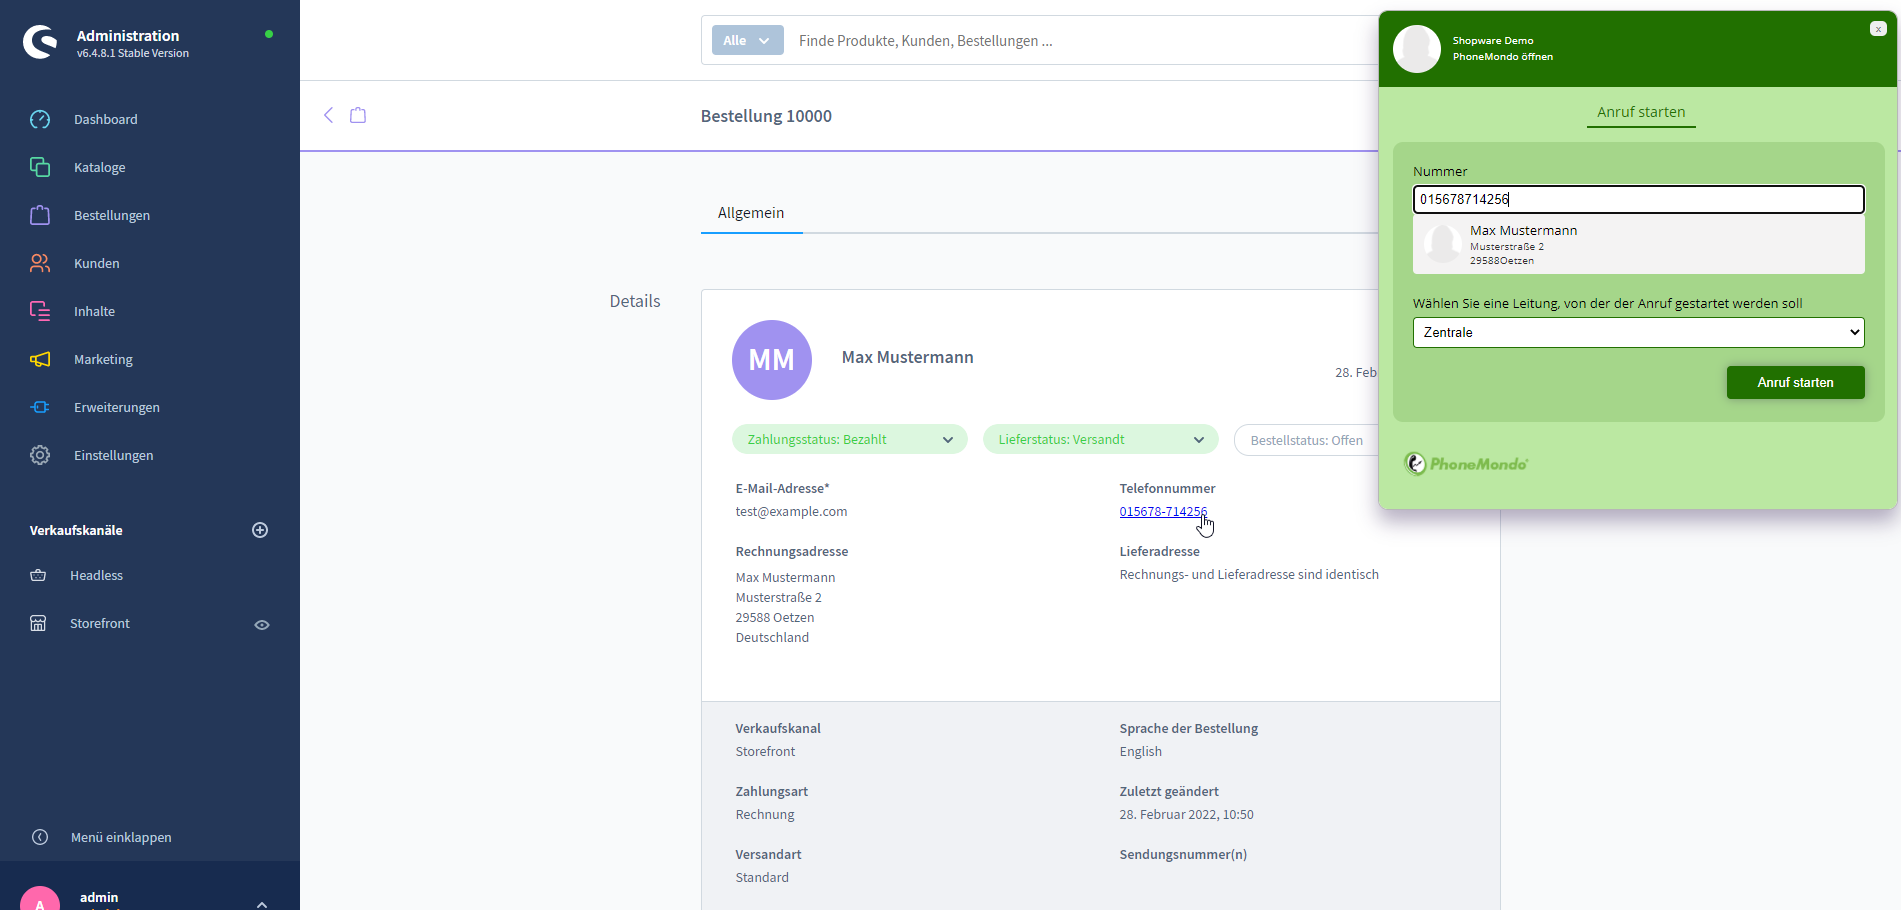Select the Kunden people icon
This screenshot has width=1901, height=910.
[40, 264]
